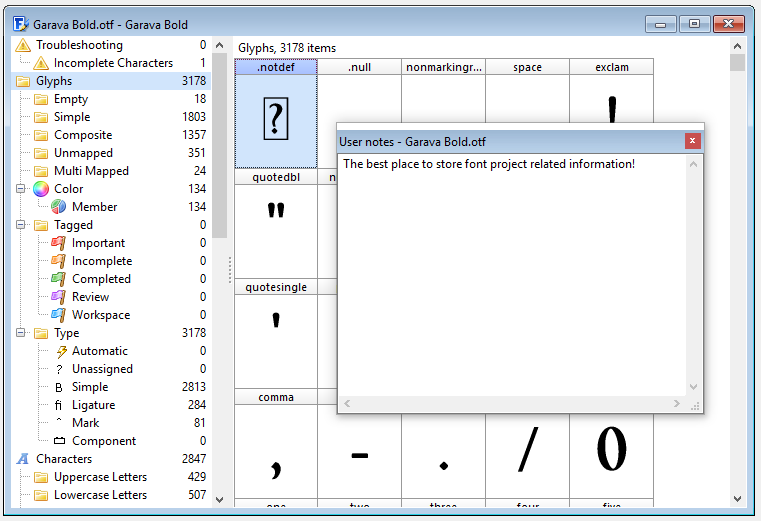Click the panel splitter grip dots
Viewport: 761px width, 521px height.
(230, 270)
